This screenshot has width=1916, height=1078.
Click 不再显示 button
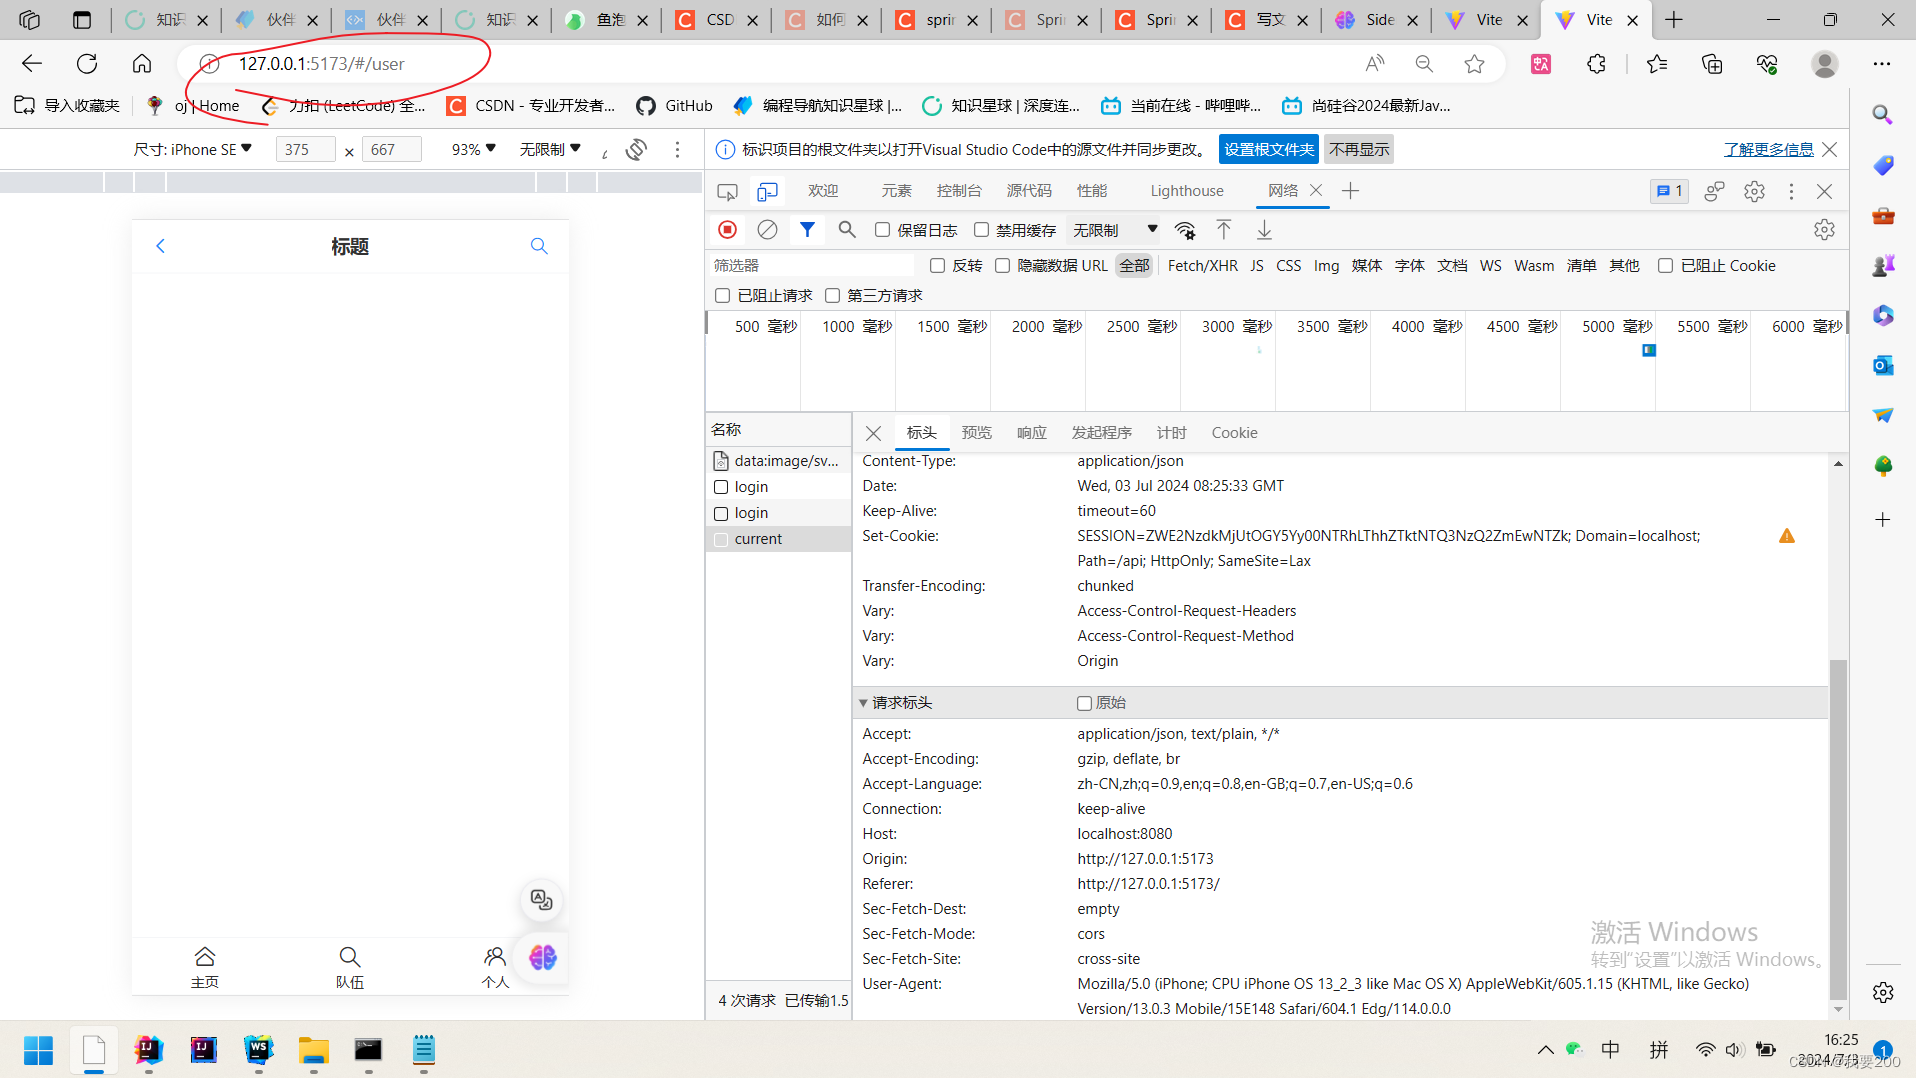[1359, 150]
